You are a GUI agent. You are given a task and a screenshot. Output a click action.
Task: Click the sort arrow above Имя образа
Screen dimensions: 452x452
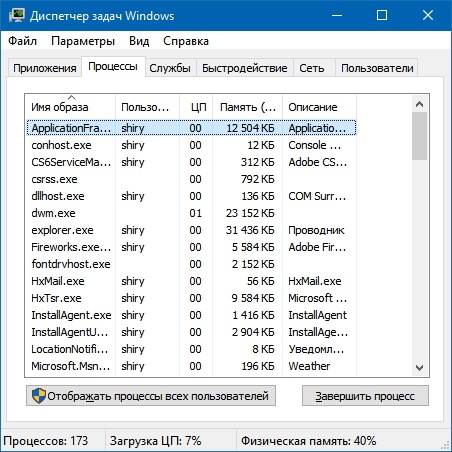tap(71, 98)
